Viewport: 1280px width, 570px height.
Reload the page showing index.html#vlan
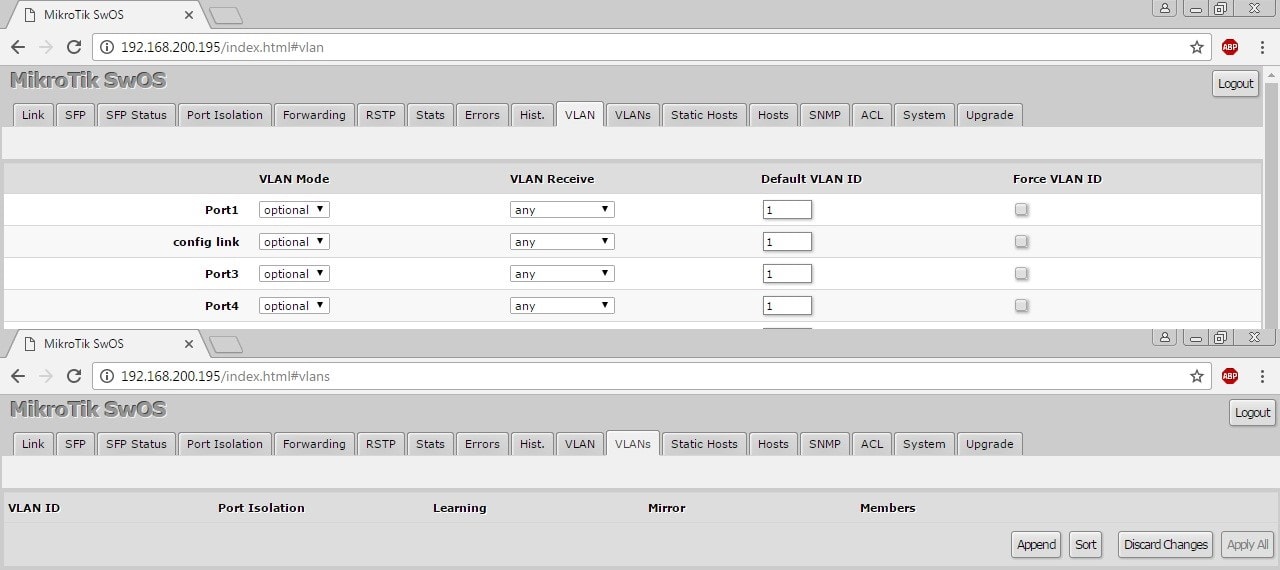click(73, 47)
